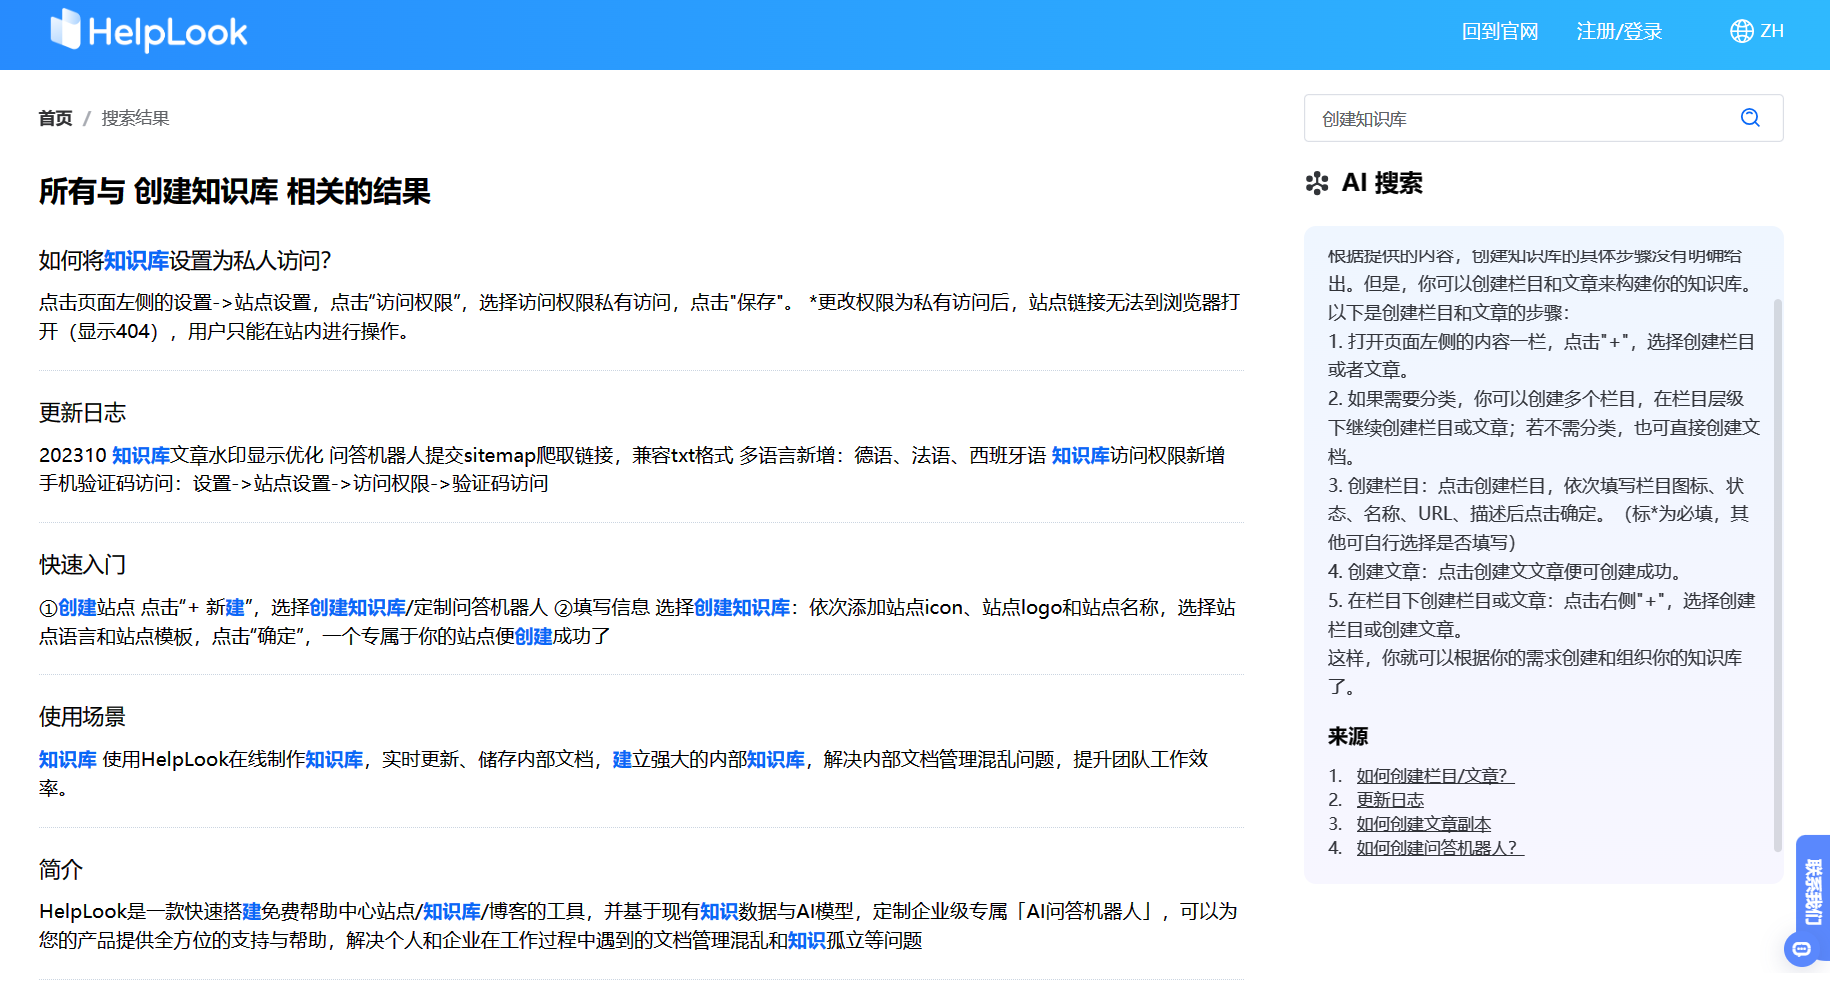This screenshot has width=1830, height=983.
Task: Click 回到官网 in the top navigation
Action: click(1499, 30)
